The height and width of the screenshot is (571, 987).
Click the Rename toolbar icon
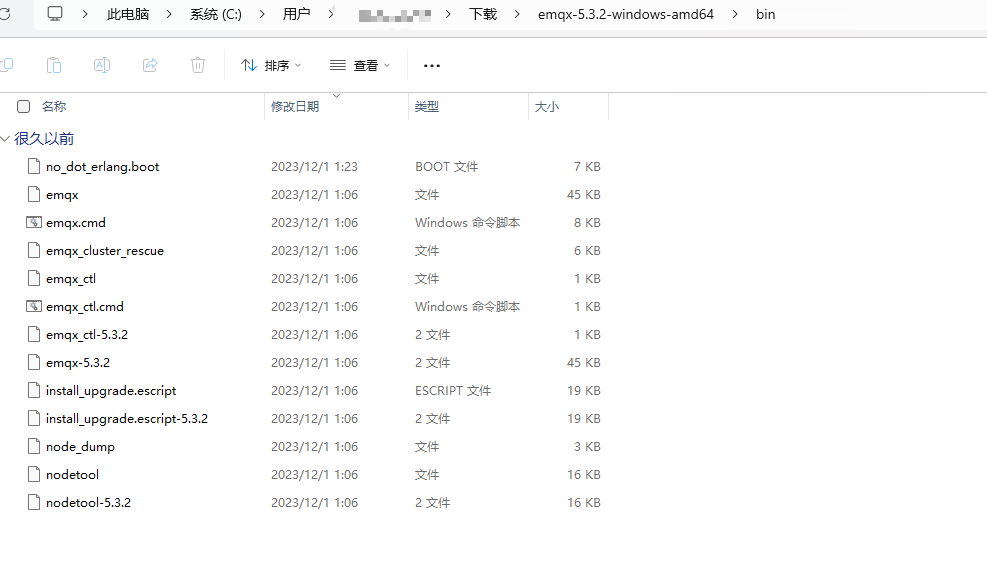point(102,65)
